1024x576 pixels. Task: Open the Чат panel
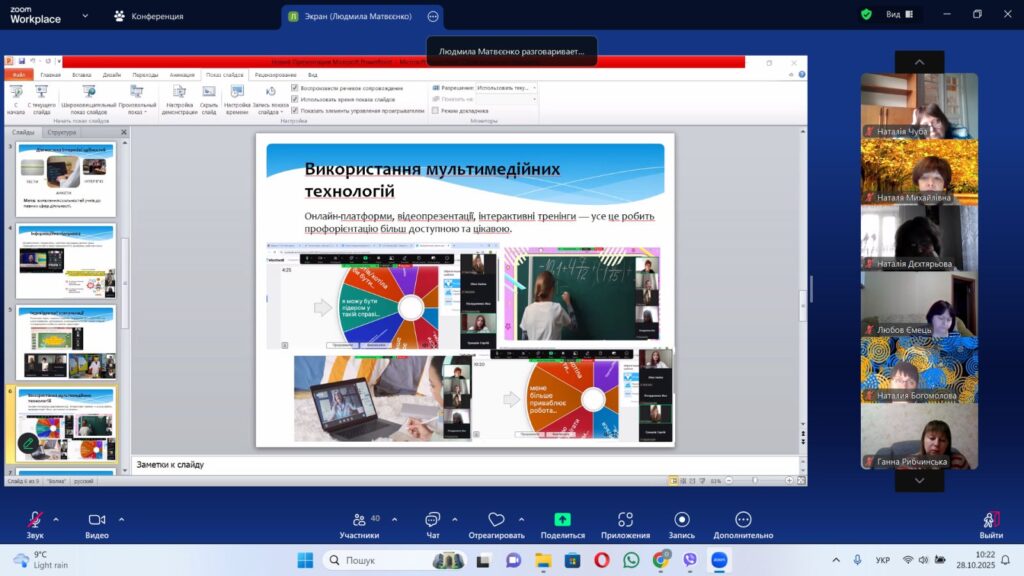click(x=432, y=520)
